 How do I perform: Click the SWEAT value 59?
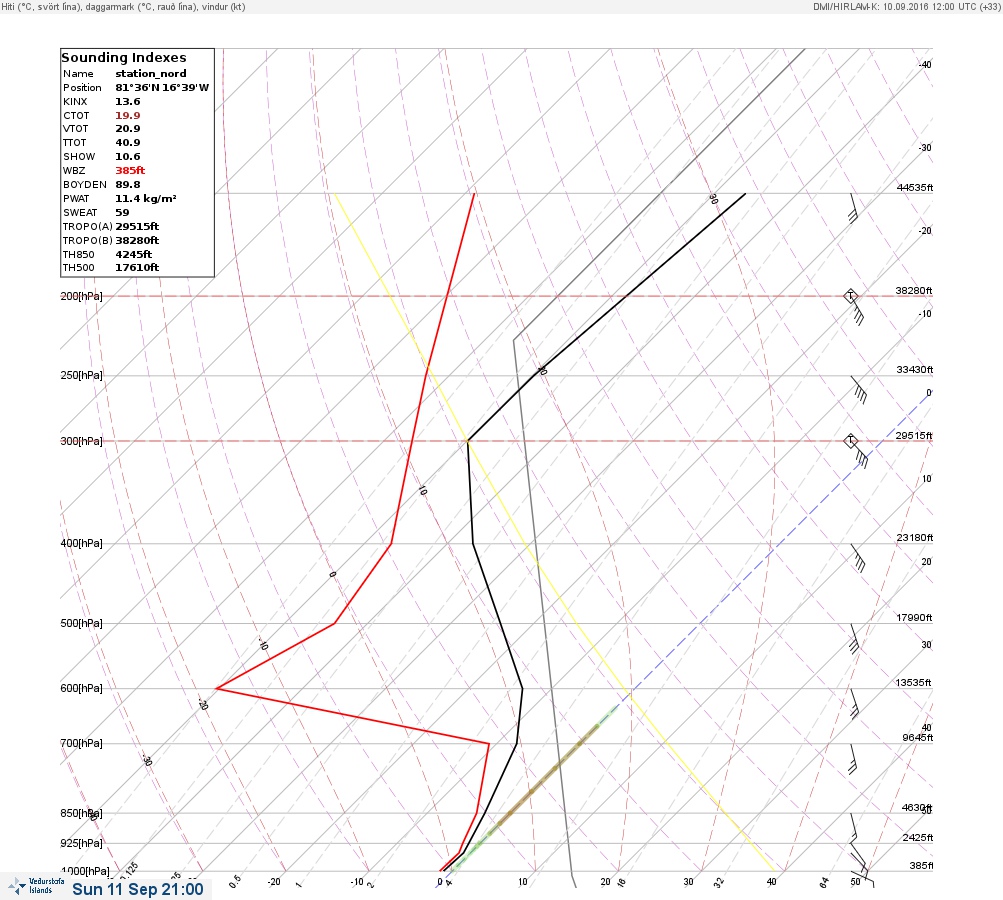122,212
